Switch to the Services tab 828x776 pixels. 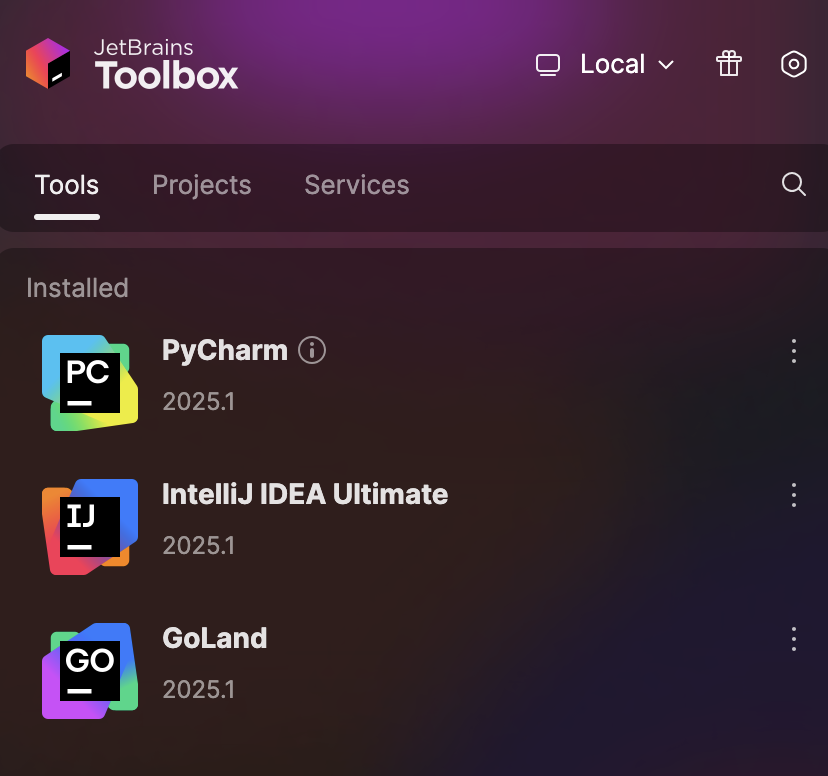click(357, 185)
